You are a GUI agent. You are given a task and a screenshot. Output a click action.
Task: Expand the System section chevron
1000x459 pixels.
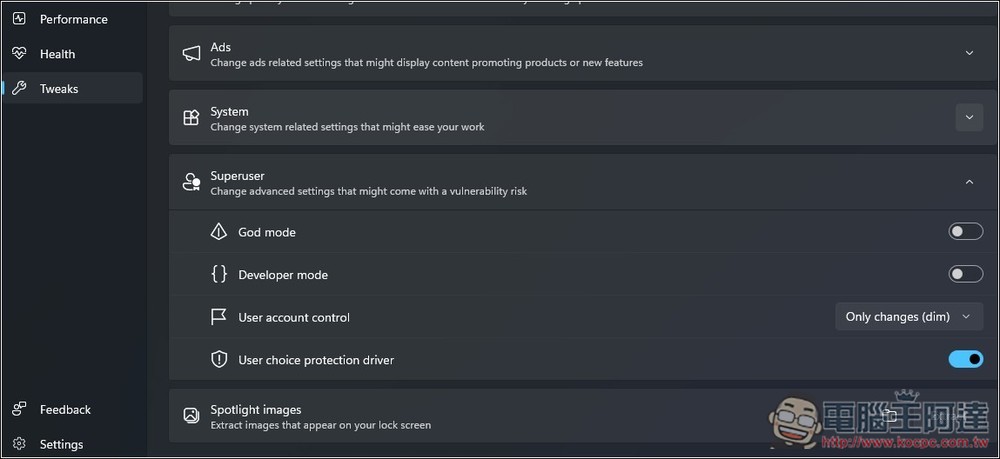click(969, 117)
